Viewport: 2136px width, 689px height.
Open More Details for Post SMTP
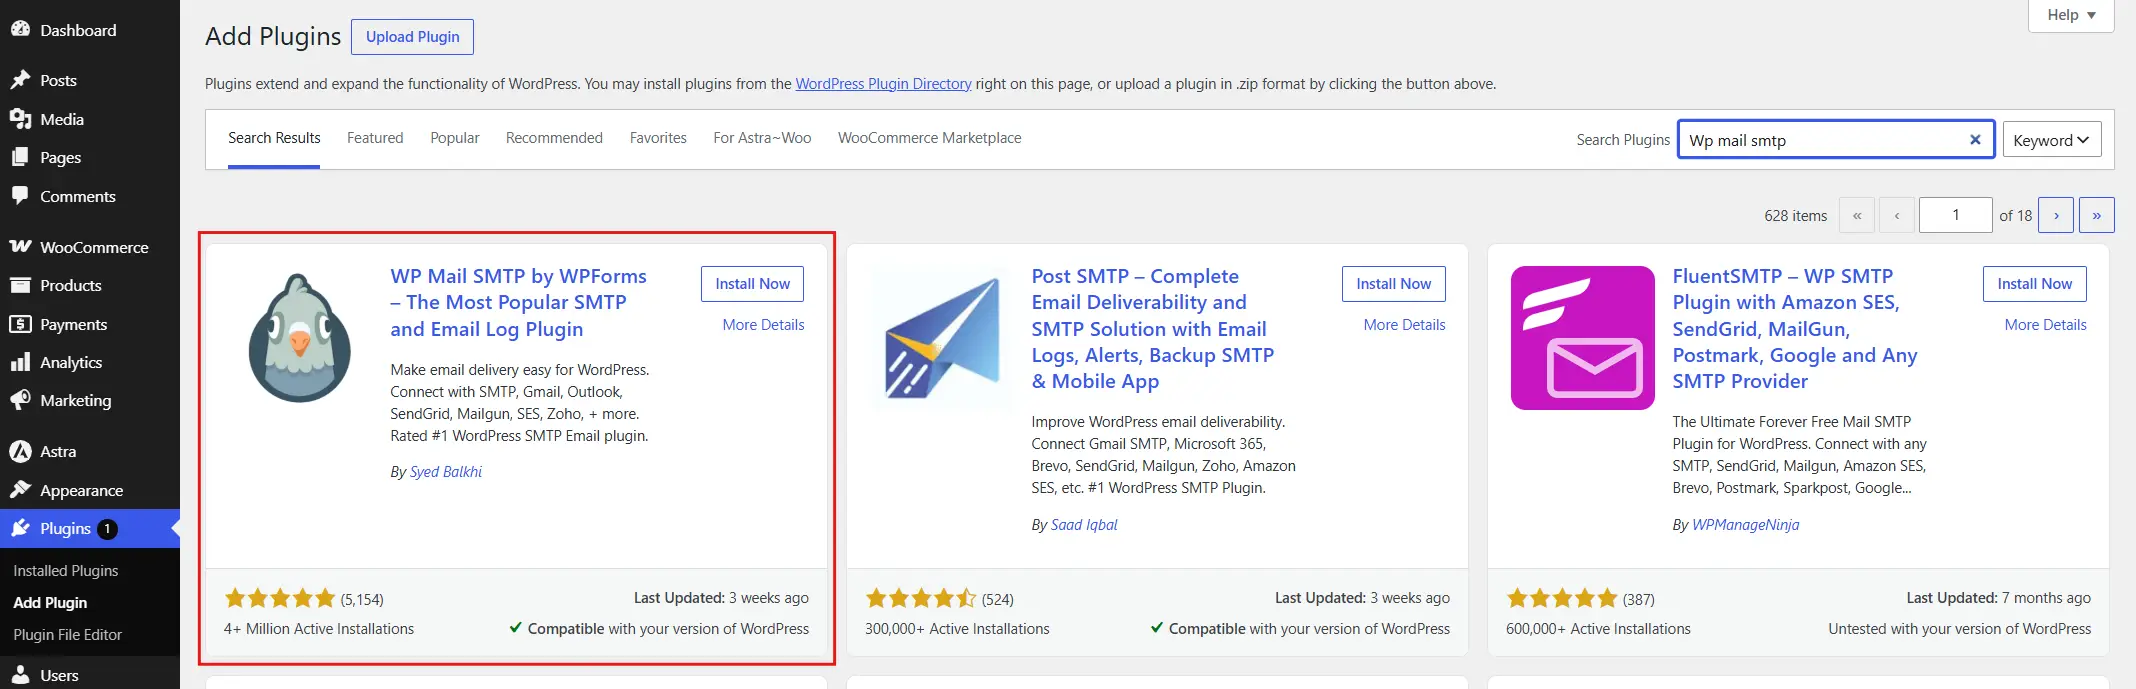coord(1404,325)
